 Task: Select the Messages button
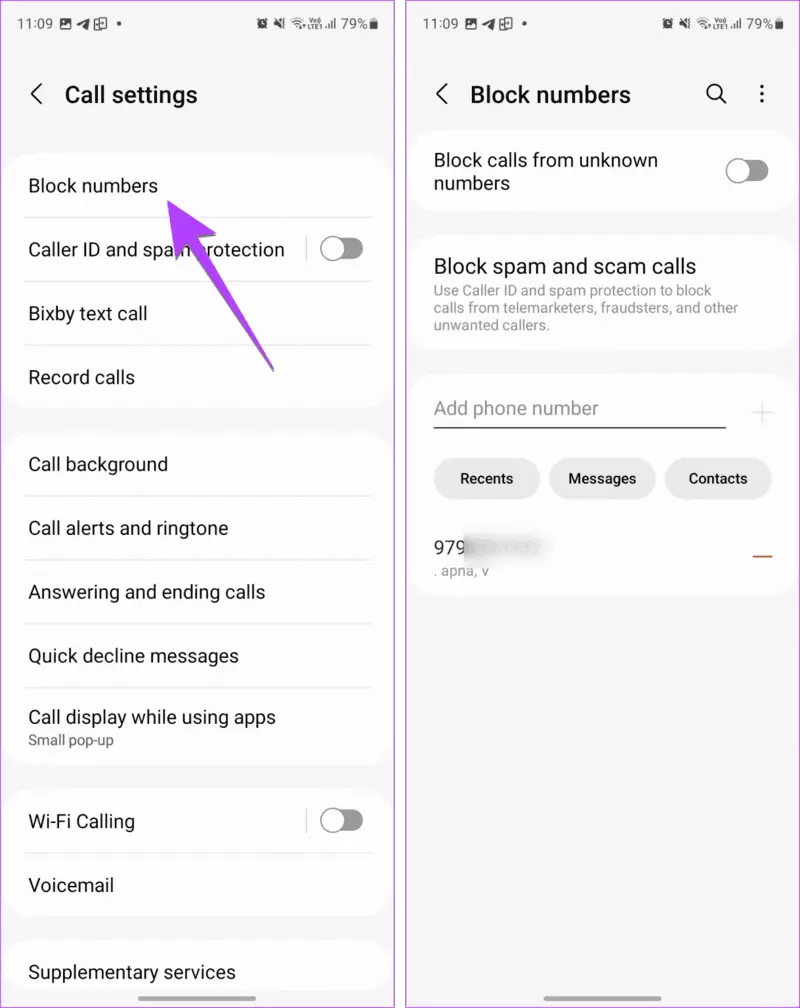coord(602,478)
